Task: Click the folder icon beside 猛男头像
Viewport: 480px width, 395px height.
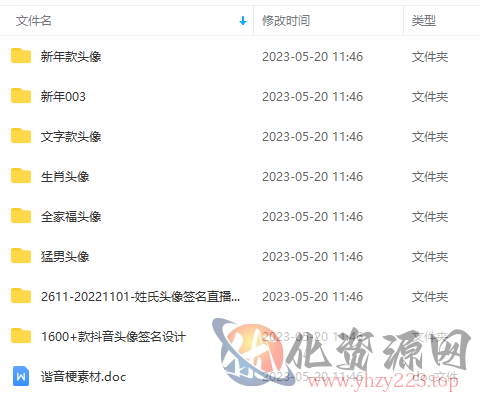Action: tap(21, 256)
